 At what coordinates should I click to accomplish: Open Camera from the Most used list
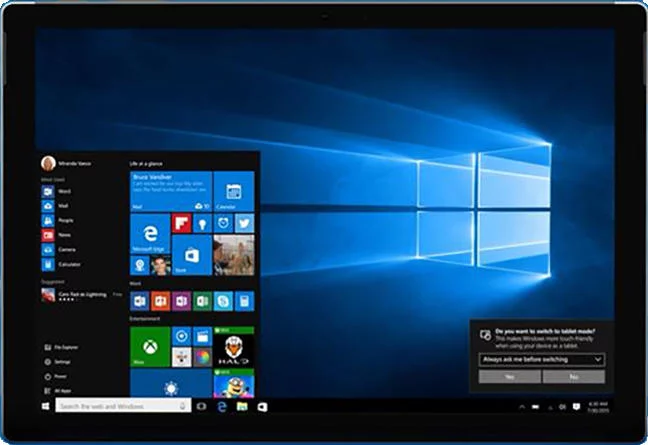(x=57, y=250)
